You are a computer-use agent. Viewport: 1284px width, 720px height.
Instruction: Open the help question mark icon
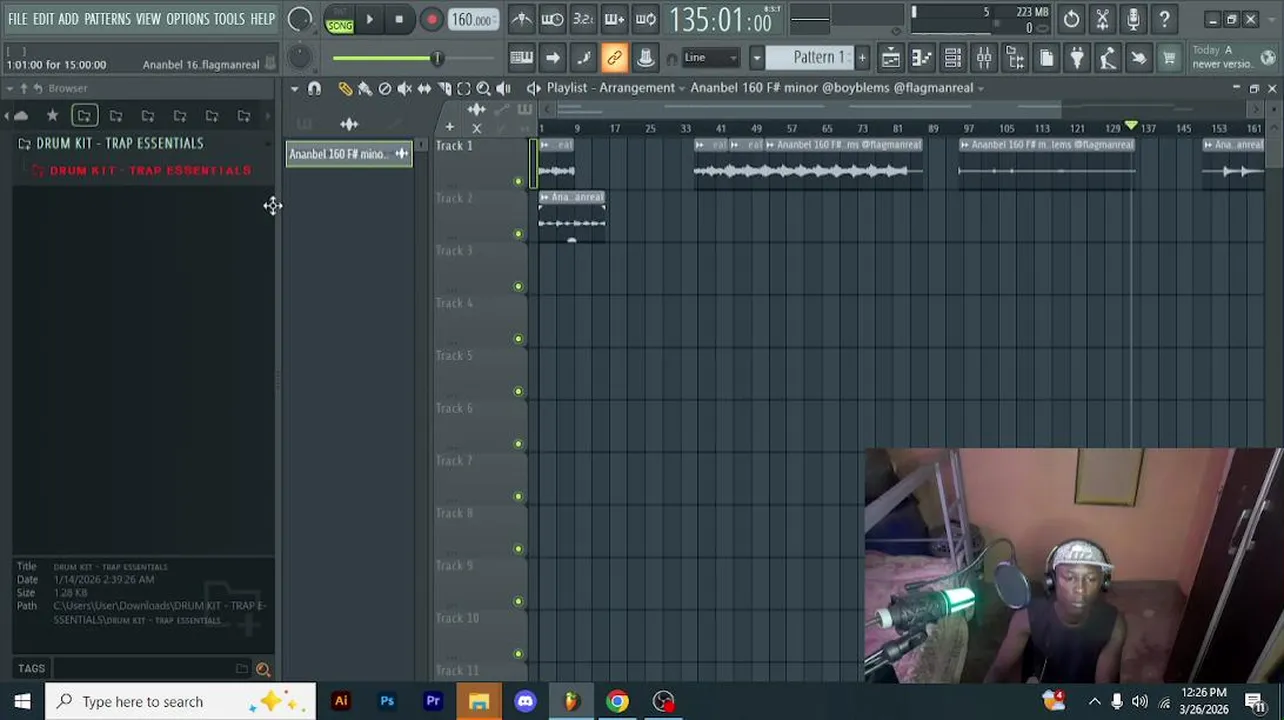(x=1164, y=19)
